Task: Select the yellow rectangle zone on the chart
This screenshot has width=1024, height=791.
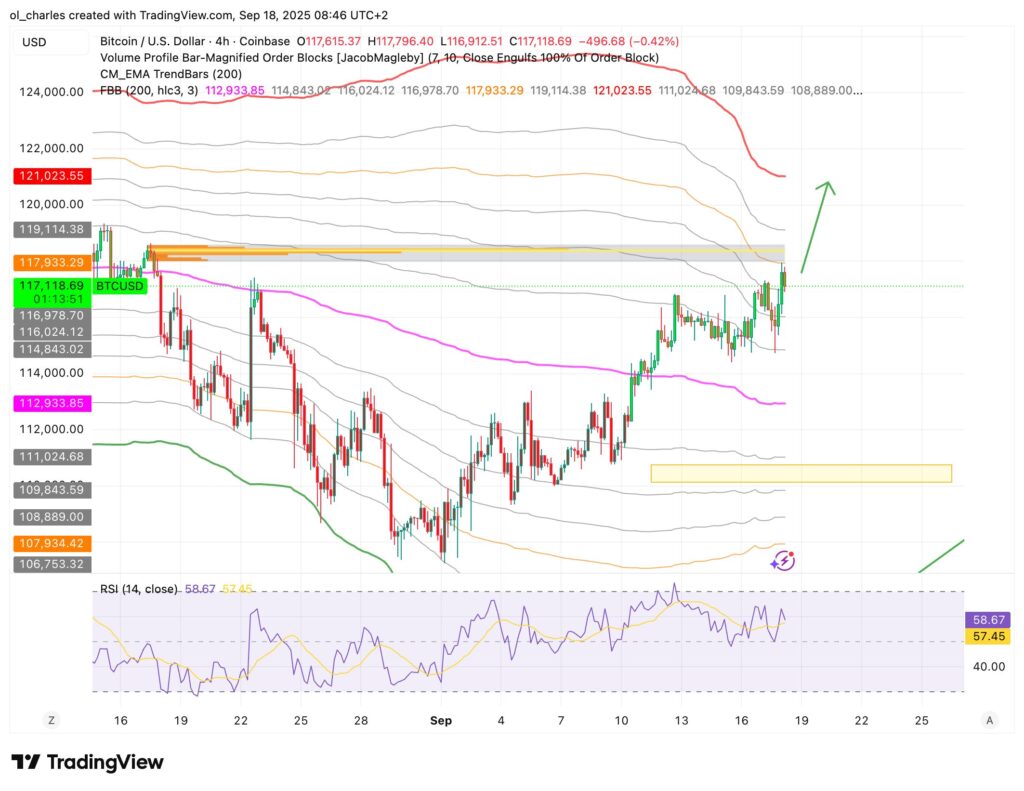Action: click(800, 473)
